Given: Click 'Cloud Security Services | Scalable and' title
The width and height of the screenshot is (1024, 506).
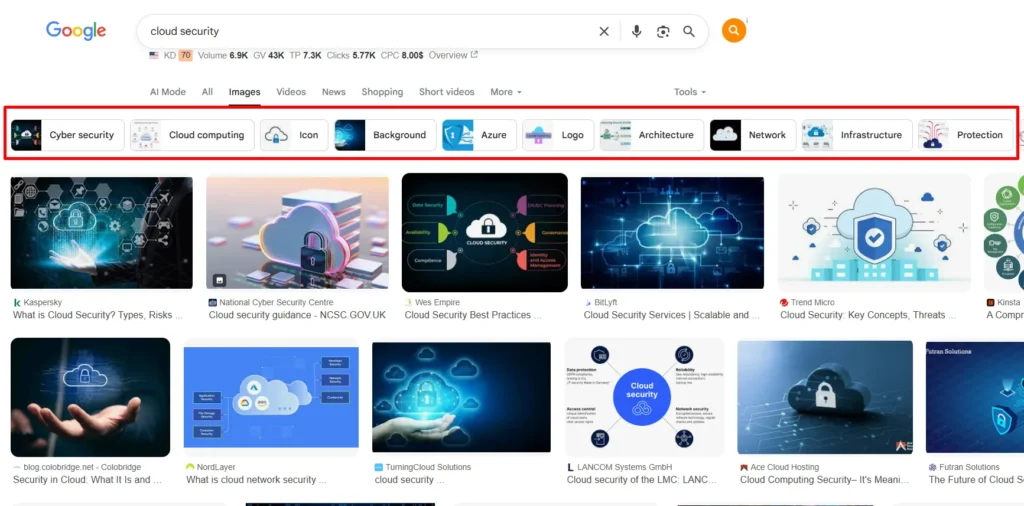Looking at the screenshot, I should (x=671, y=315).
